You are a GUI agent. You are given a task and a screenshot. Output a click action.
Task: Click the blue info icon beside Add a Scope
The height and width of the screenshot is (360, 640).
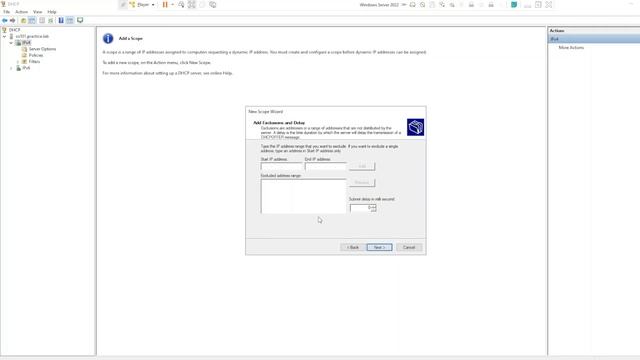[108, 38]
